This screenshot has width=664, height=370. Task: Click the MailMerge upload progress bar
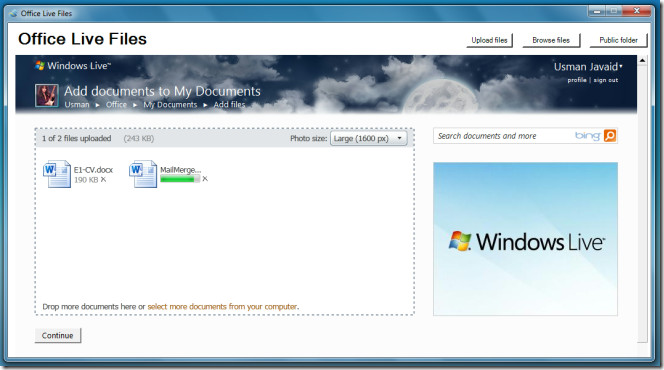tap(180, 179)
